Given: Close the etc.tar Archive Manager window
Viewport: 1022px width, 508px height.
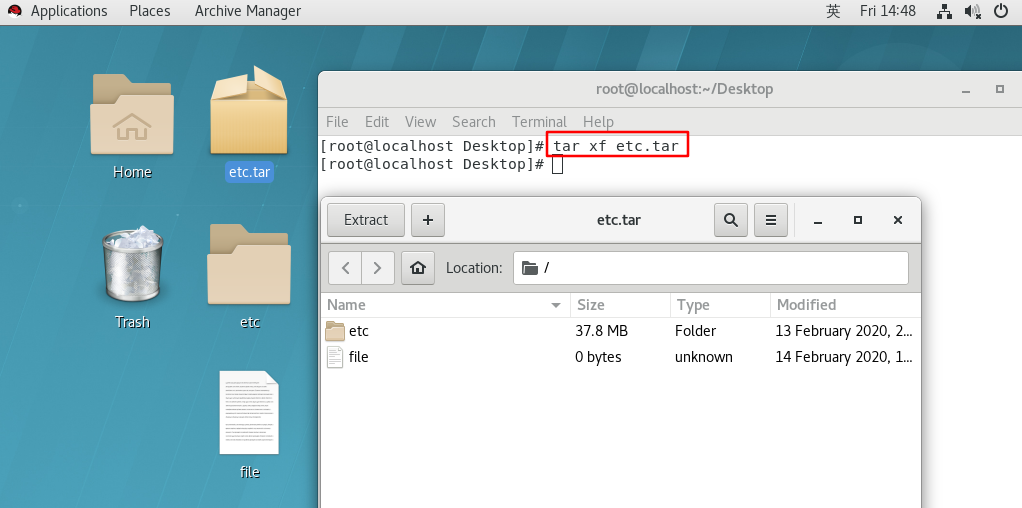Looking at the screenshot, I should tap(898, 220).
